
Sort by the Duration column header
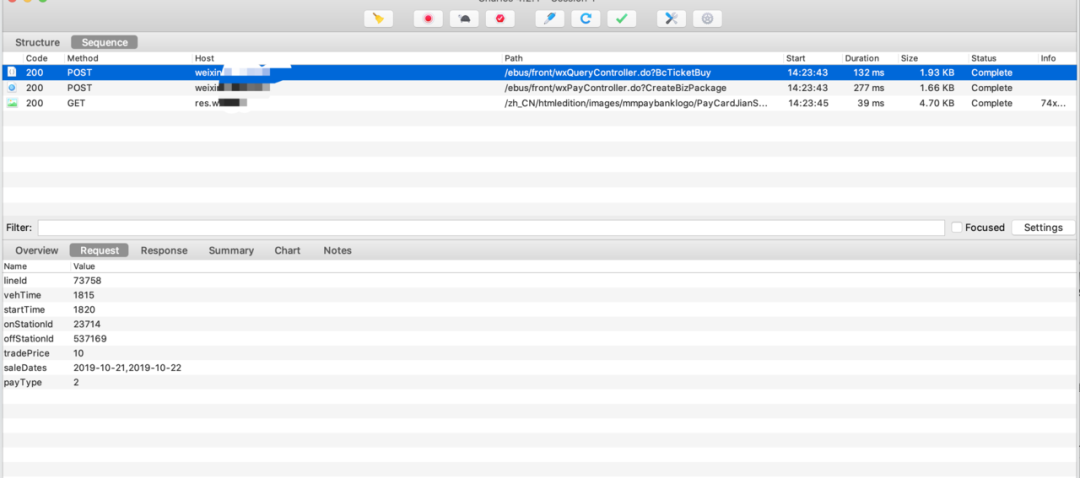coord(862,59)
